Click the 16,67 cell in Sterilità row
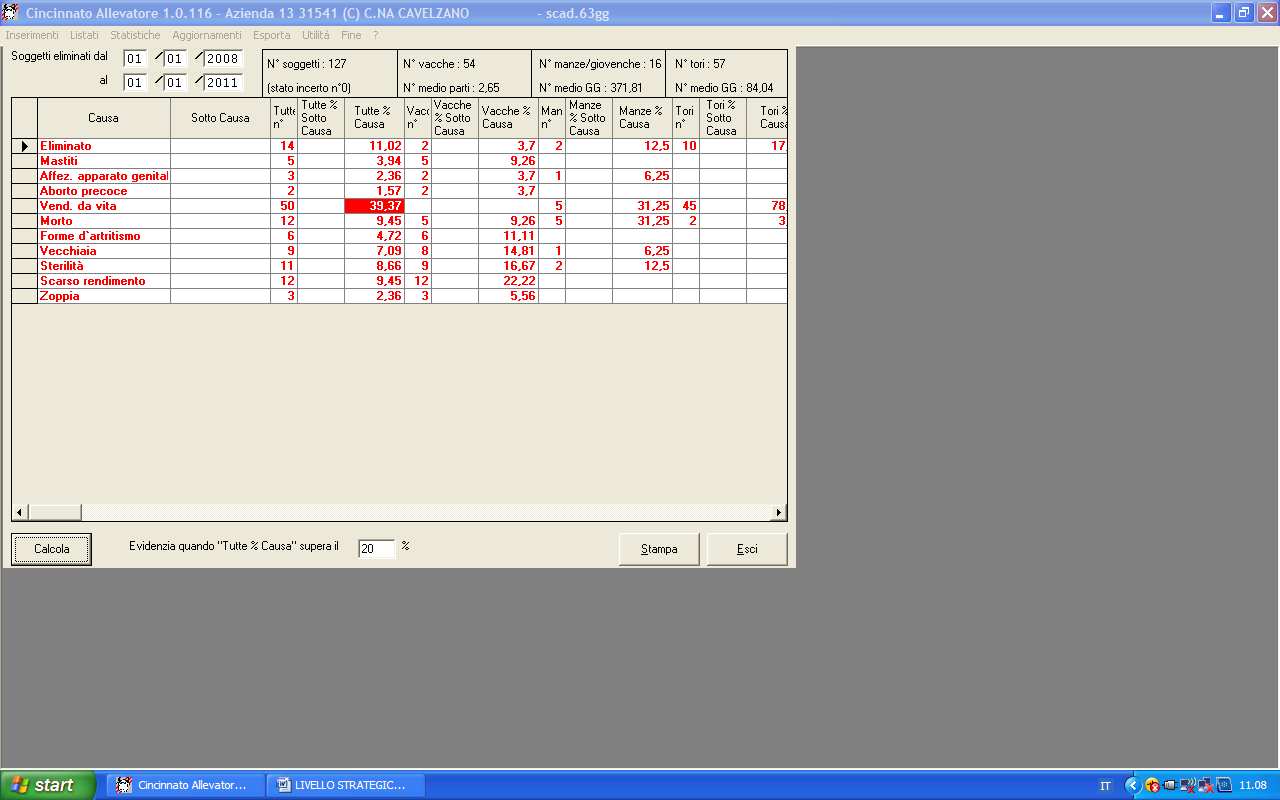The image size is (1280, 800). point(508,266)
